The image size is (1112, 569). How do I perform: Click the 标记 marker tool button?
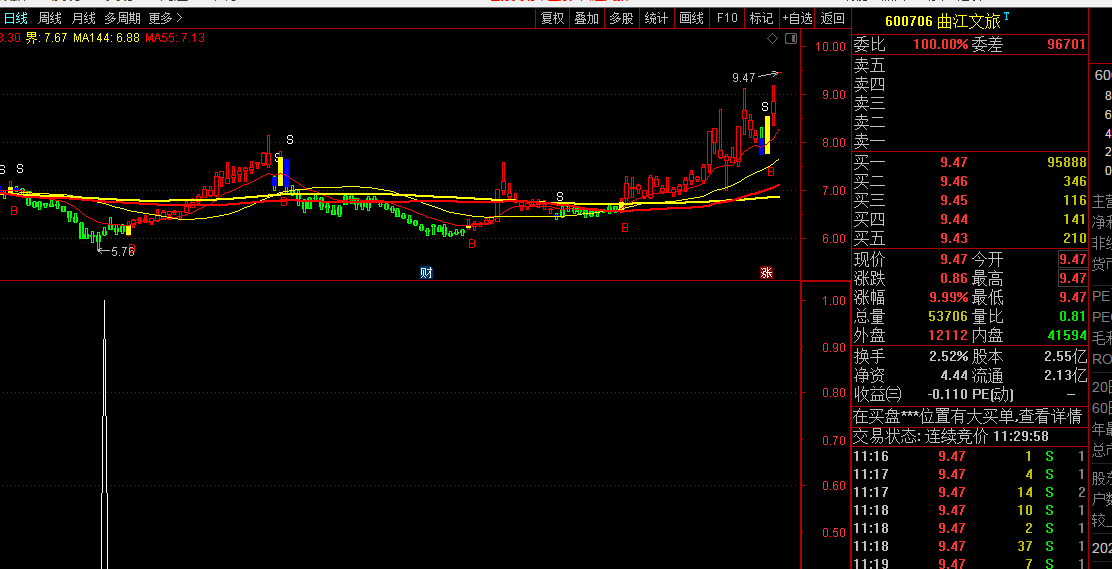tap(761, 18)
